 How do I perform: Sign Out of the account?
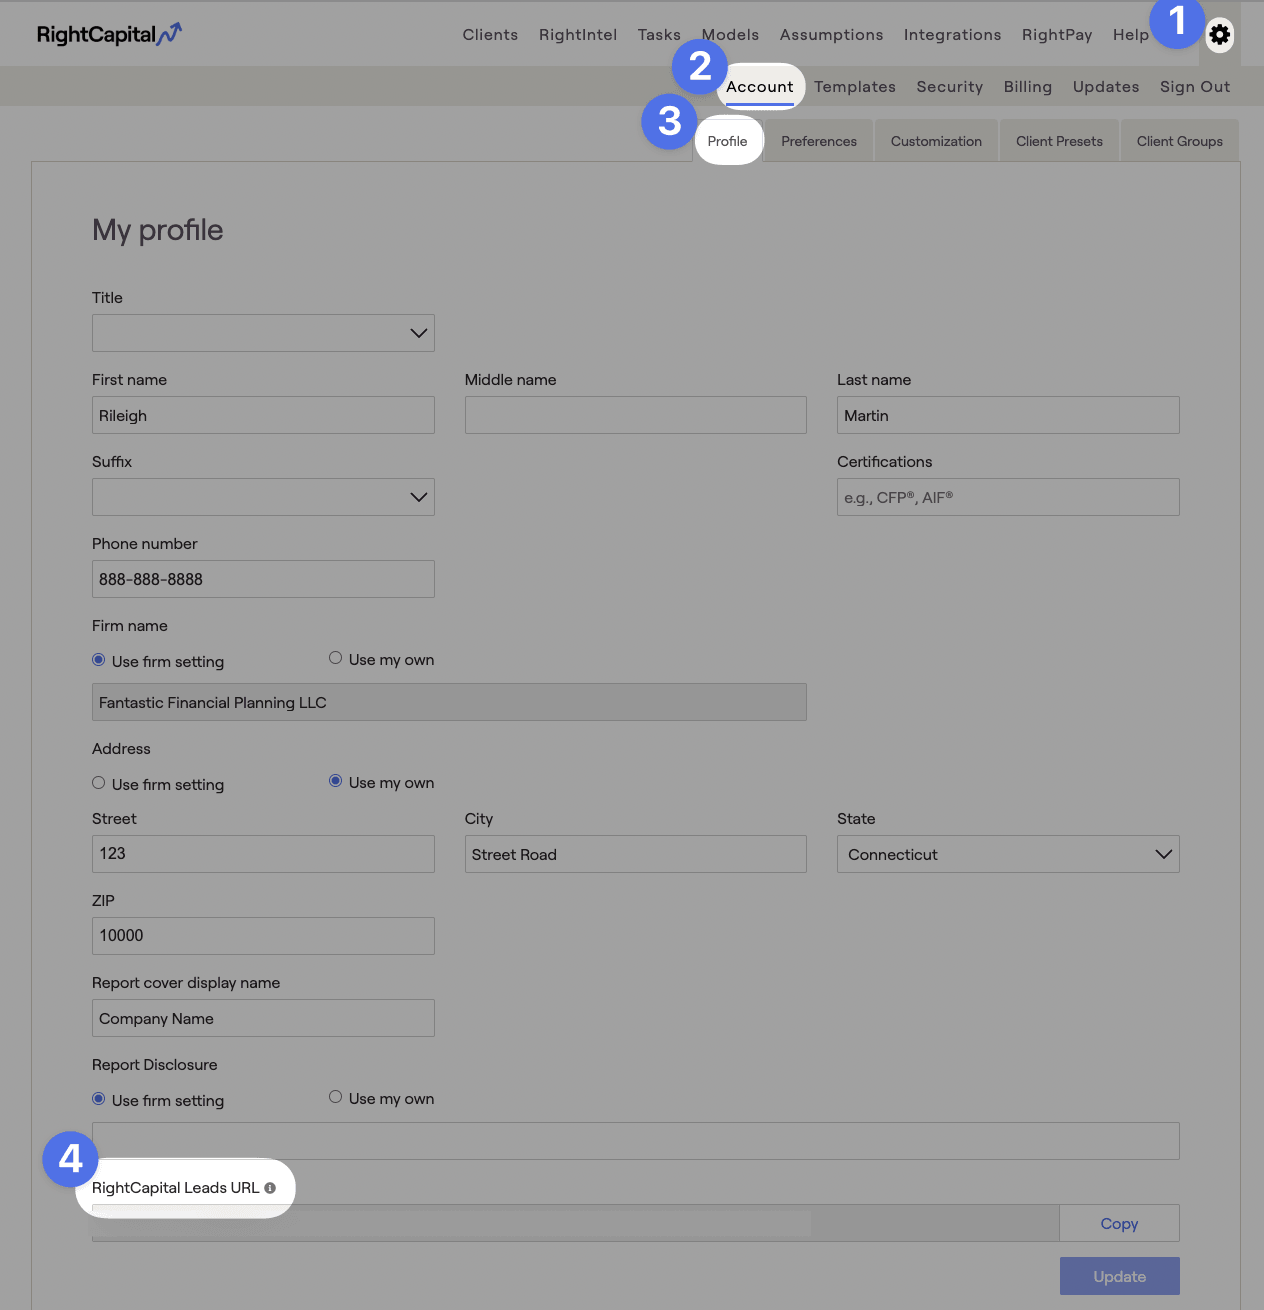tap(1195, 87)
